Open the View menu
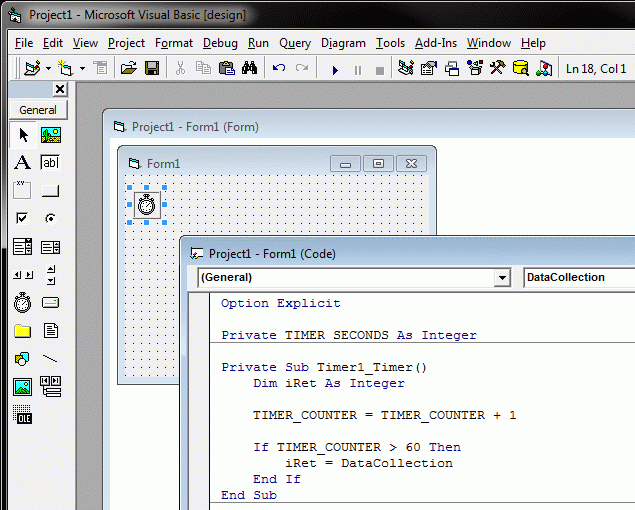 pos(85,43)
